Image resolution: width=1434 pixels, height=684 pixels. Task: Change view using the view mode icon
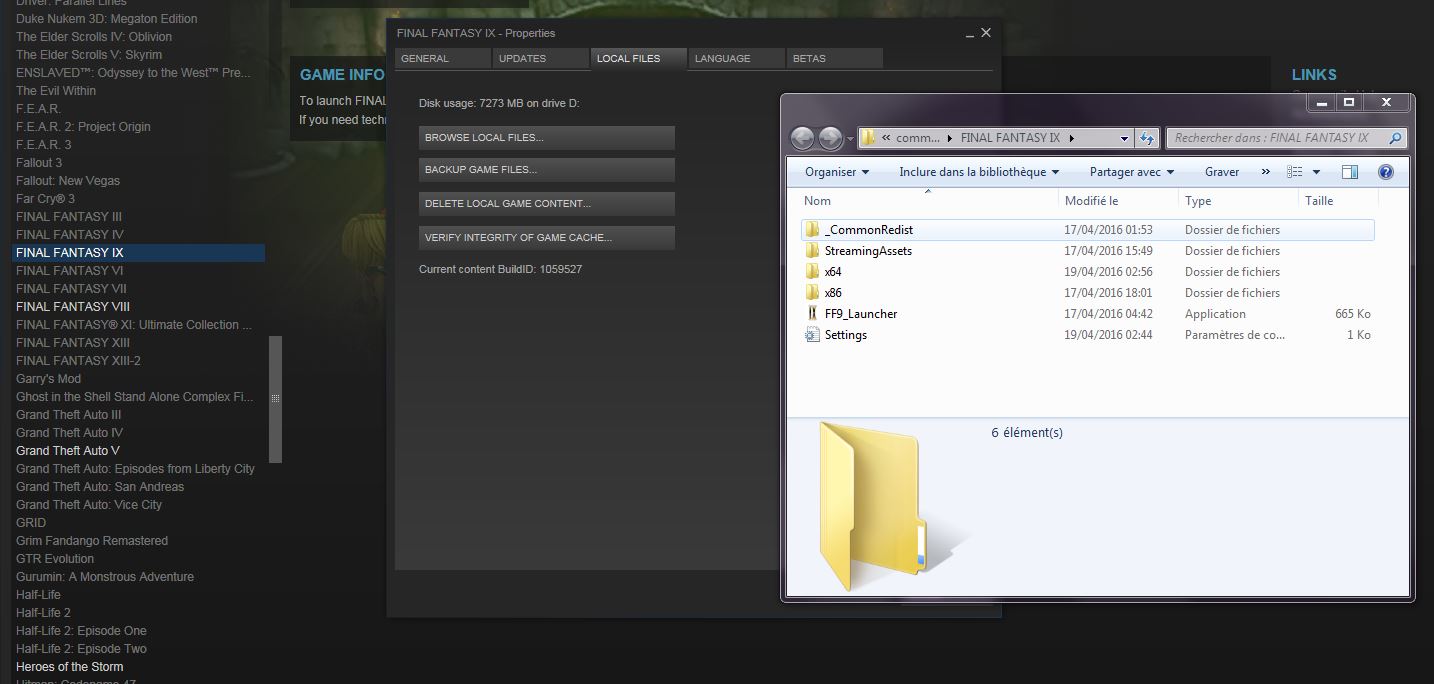tap(1294, 172)
